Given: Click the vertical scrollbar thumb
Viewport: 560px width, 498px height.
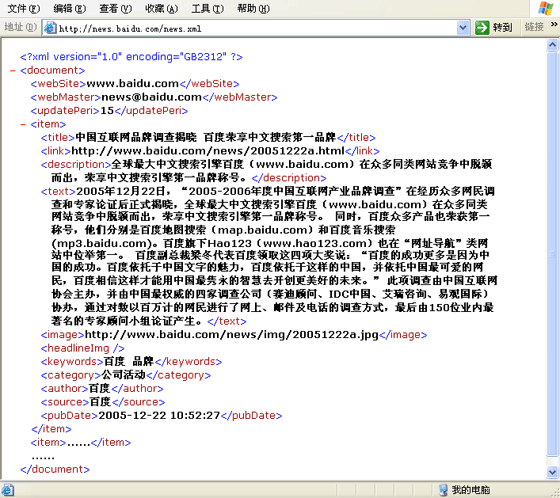Looking at the screenshot, I should click(x=552, y=254).
